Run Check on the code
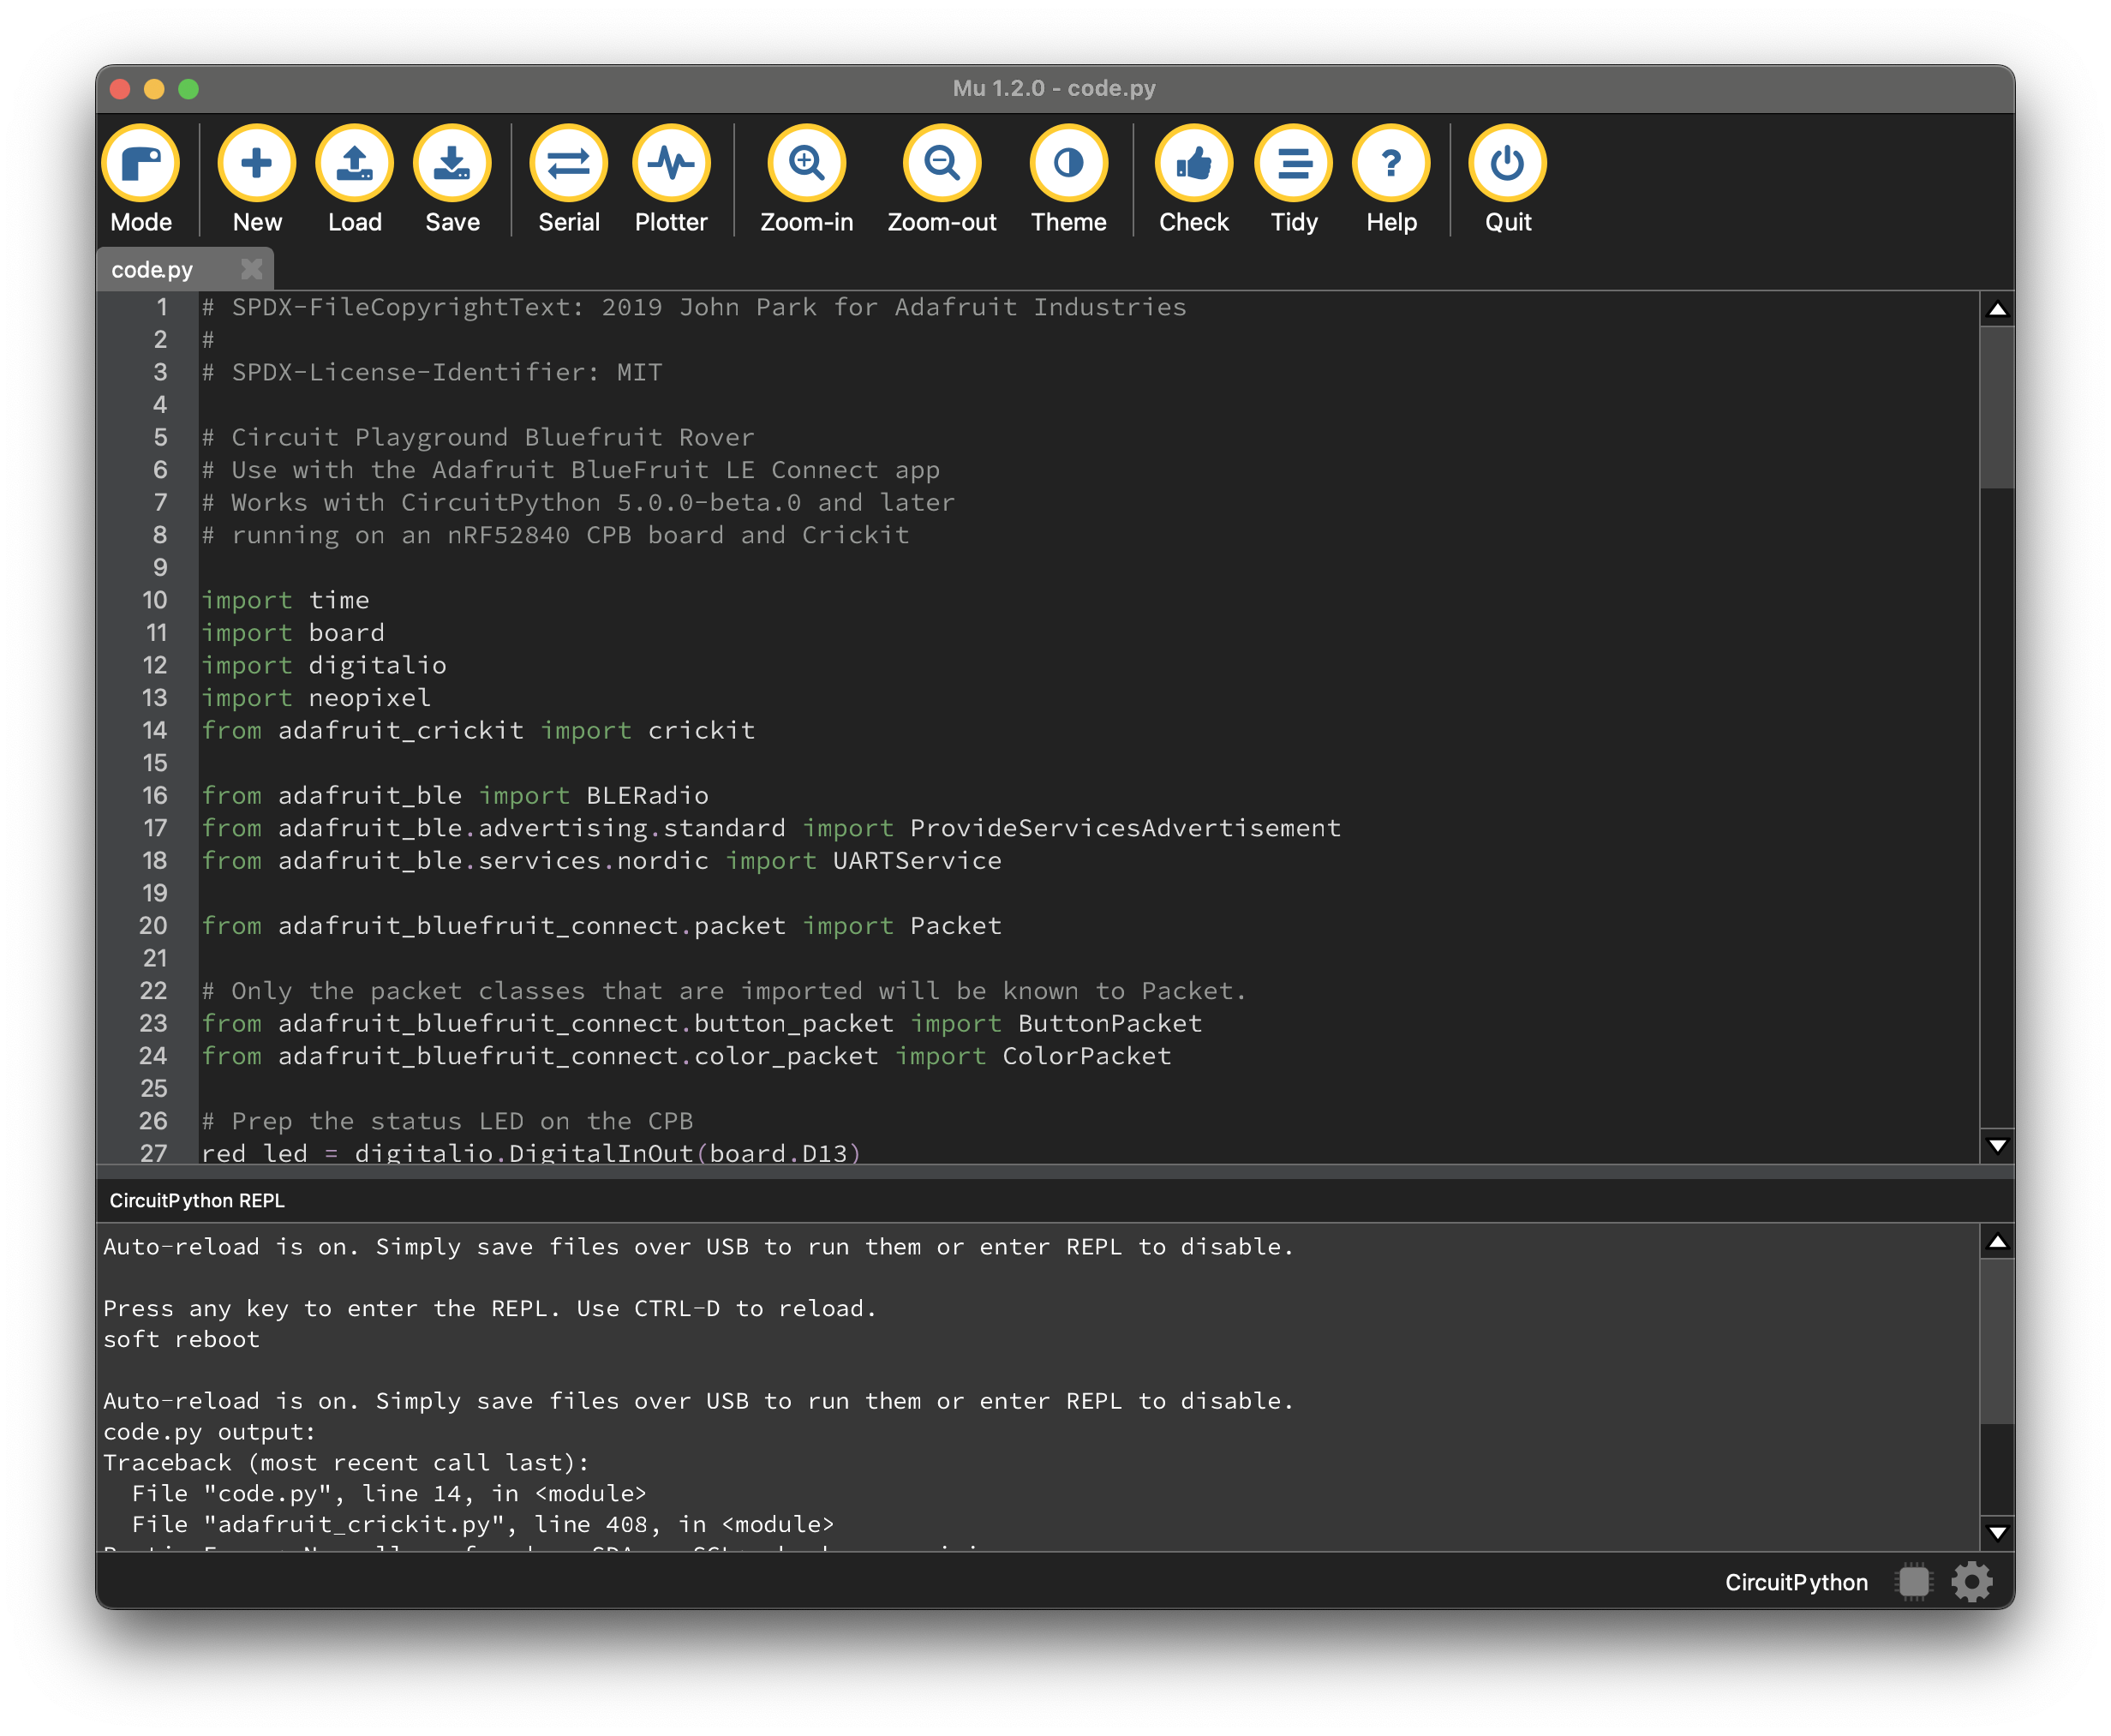The height and width of the screenshot is (1736, 2111). pyautogui.click(x=1193, y=163)
